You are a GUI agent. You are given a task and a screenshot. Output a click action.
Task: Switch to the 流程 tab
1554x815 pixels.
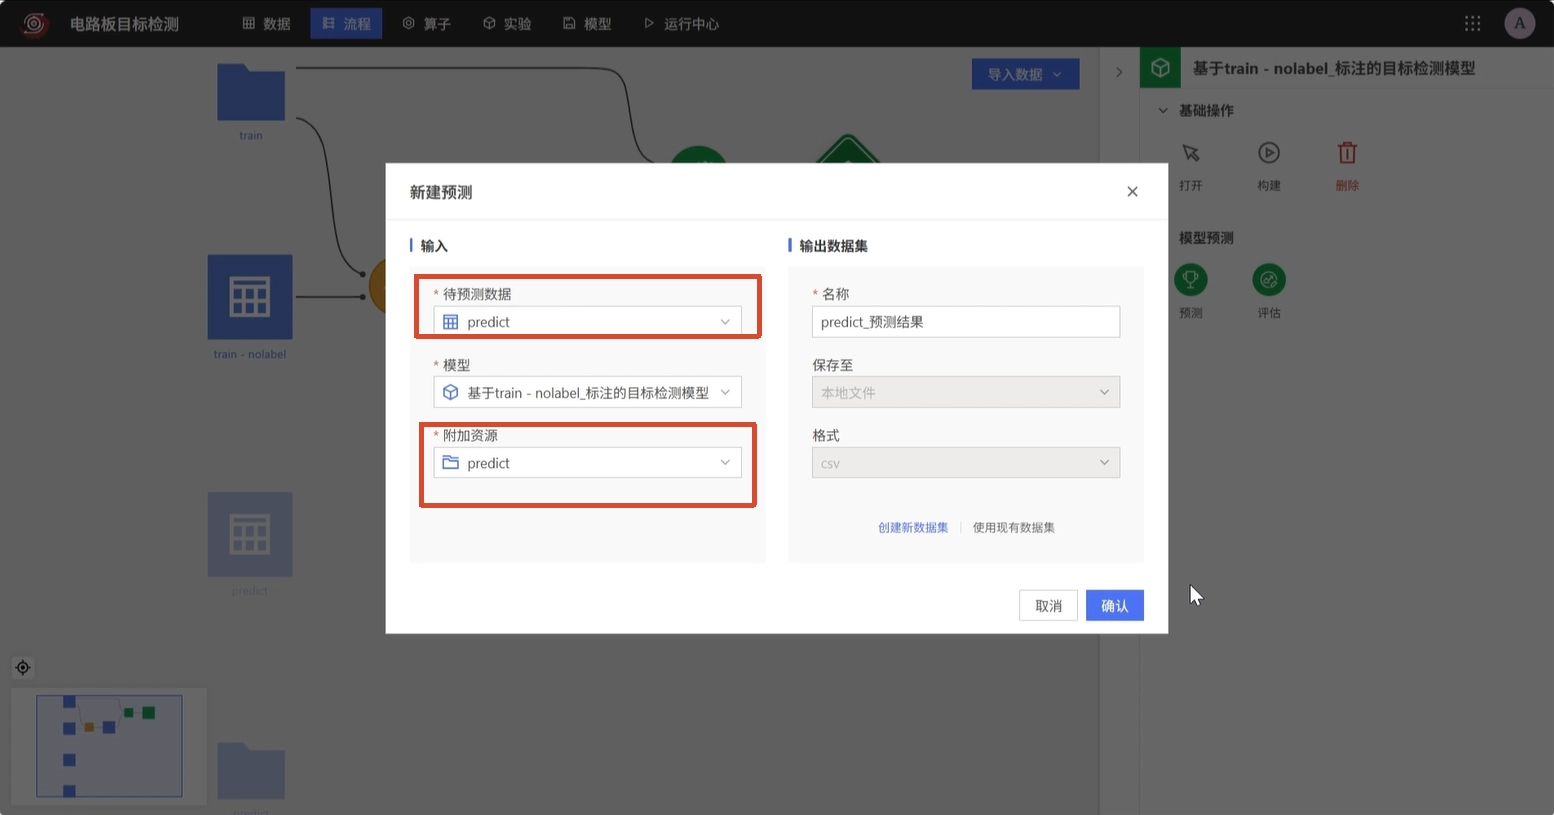click(346, 23)
